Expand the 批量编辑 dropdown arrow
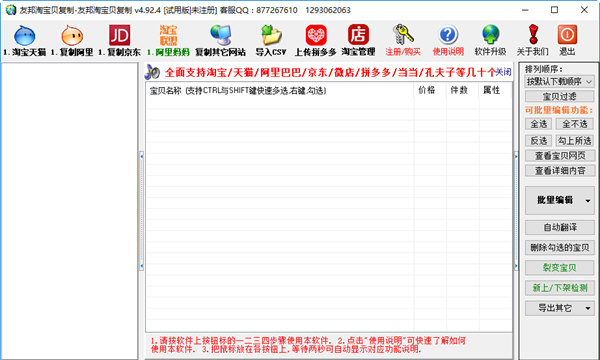The height and width of the screenshot is (360, 600). 588,200
